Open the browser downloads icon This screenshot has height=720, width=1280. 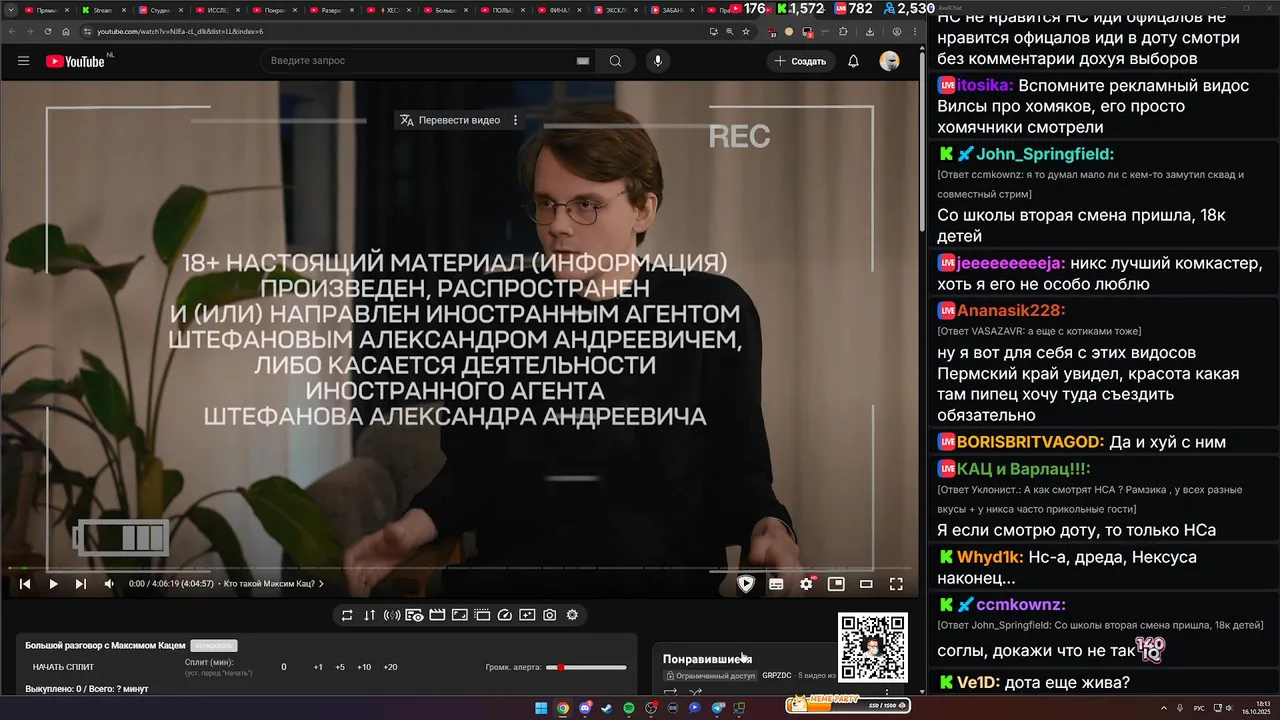point(870,31)
